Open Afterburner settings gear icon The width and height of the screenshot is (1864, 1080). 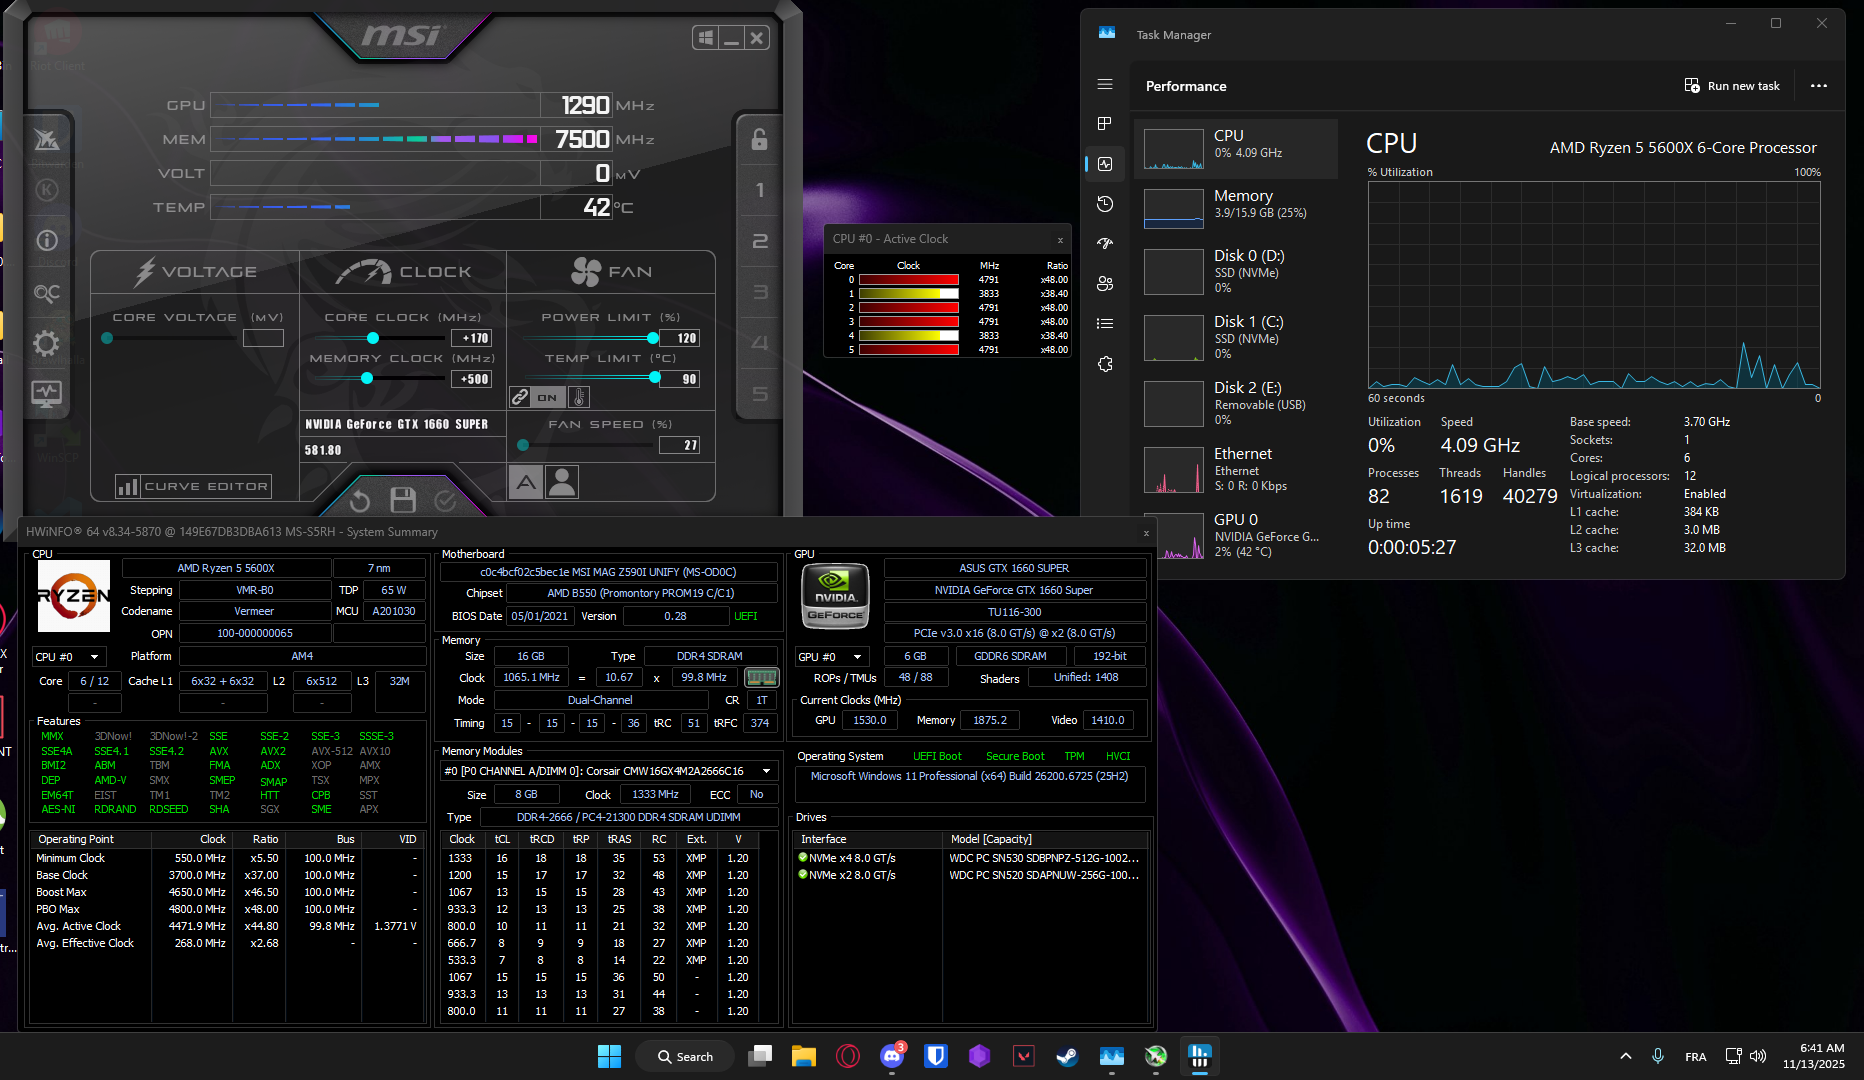point(46,344)
